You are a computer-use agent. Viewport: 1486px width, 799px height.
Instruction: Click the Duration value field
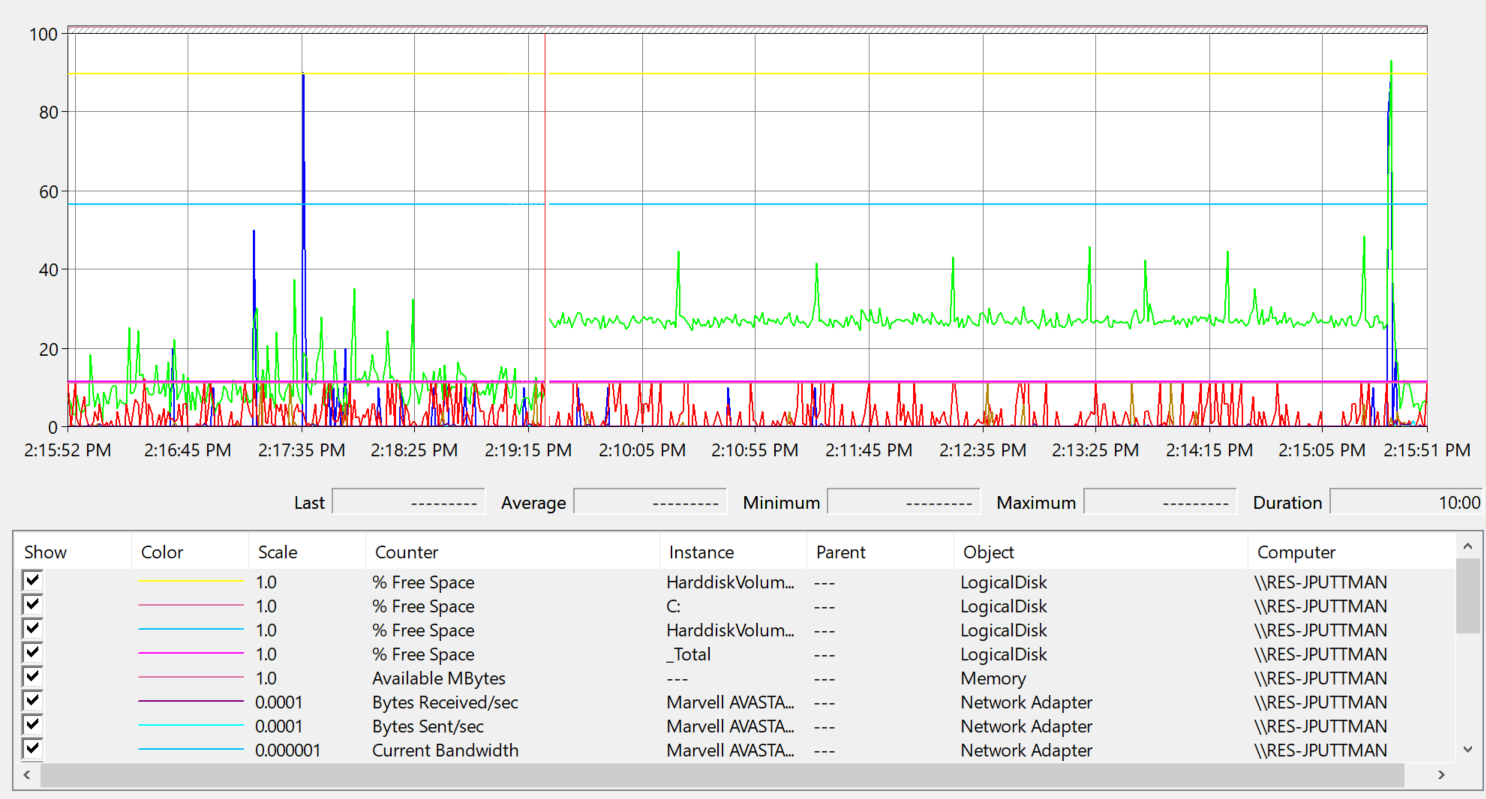pyautogui.click(x=1405, y=502)
